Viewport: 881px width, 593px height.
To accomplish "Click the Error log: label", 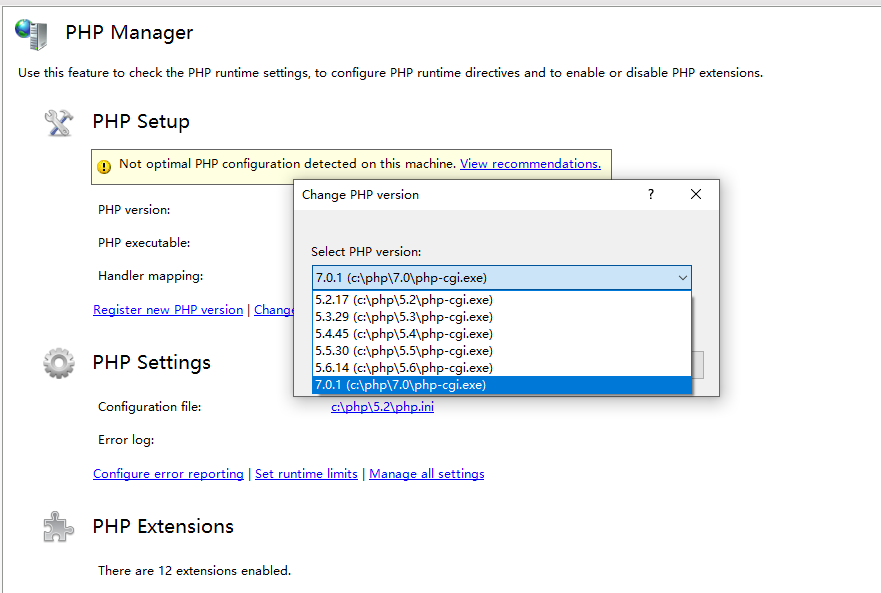I will click(126, 440).
